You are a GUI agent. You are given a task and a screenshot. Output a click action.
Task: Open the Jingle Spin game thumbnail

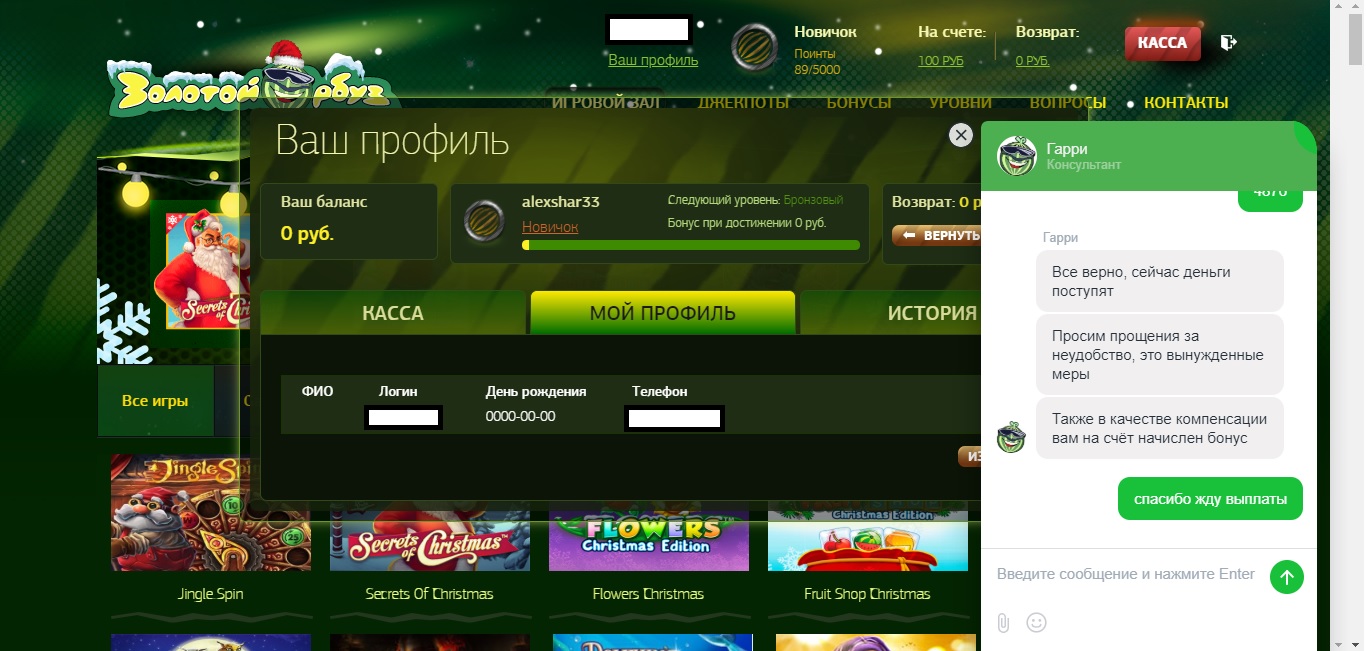tap(211, 512)
